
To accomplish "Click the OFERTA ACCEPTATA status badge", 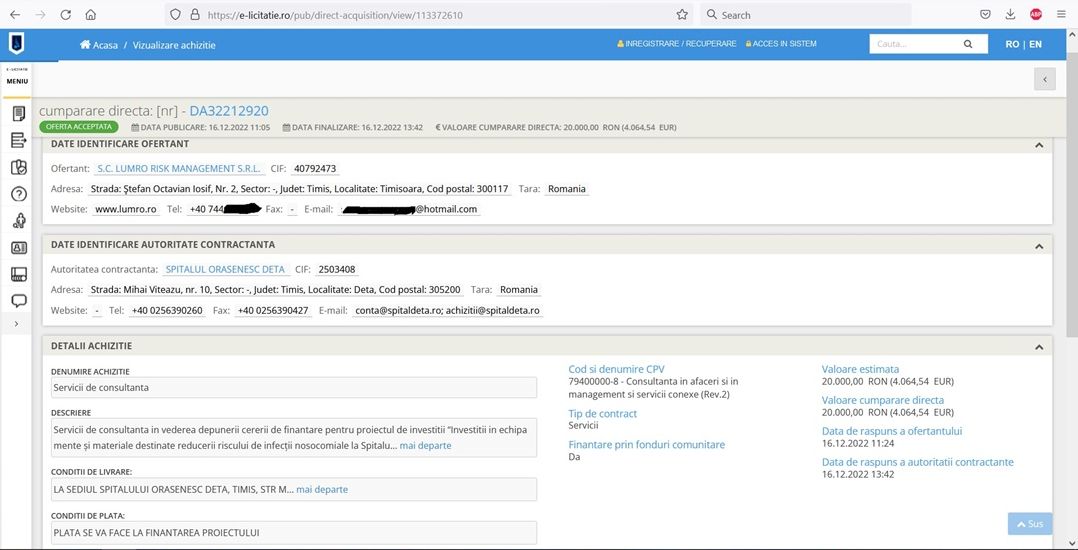I will [79, 126].
